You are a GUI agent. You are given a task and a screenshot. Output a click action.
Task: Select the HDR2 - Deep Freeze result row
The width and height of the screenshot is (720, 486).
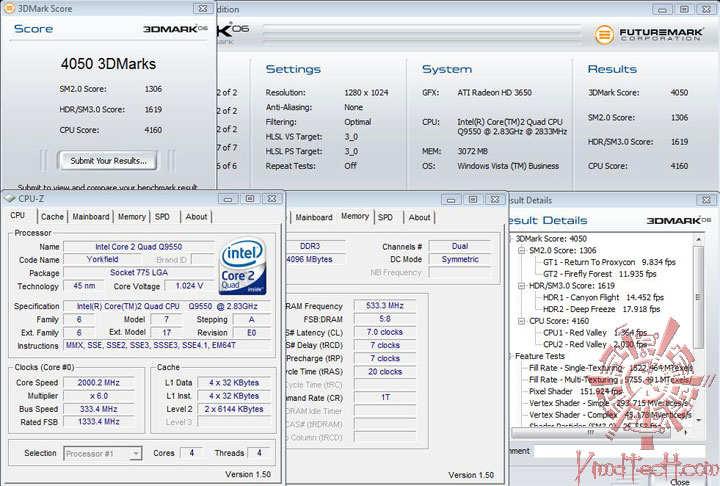click(x=602, y=310)
